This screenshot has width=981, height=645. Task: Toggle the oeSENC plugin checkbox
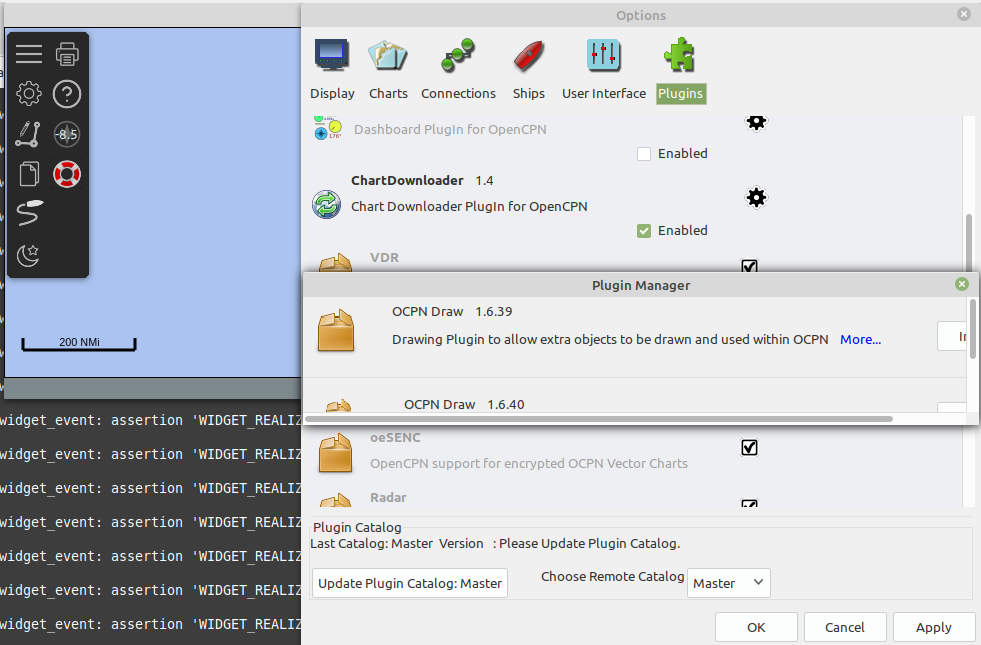[x=749, y=447]
